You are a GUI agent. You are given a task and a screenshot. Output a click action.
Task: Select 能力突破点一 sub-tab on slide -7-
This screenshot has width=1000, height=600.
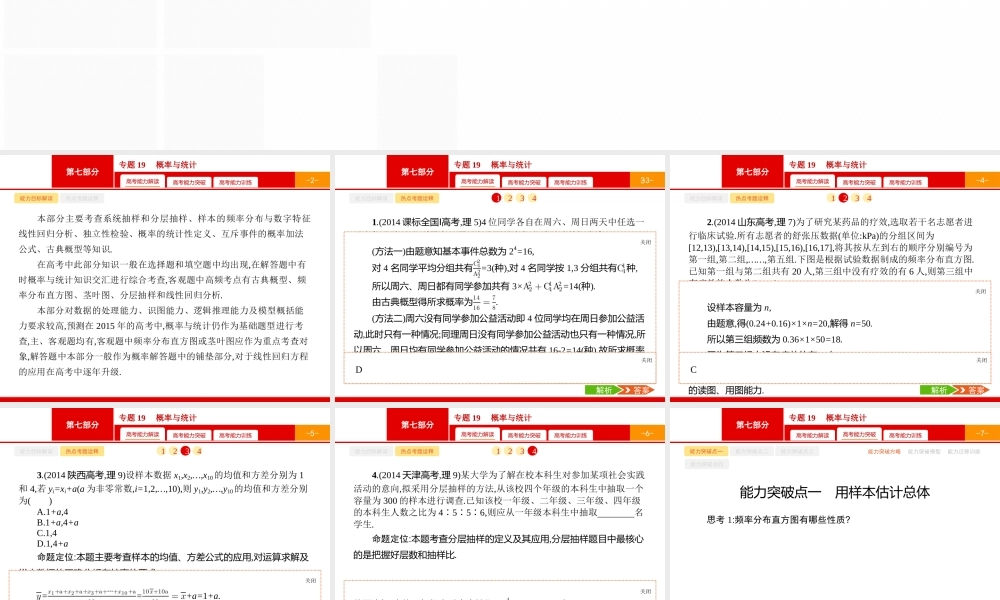(705, 451)
